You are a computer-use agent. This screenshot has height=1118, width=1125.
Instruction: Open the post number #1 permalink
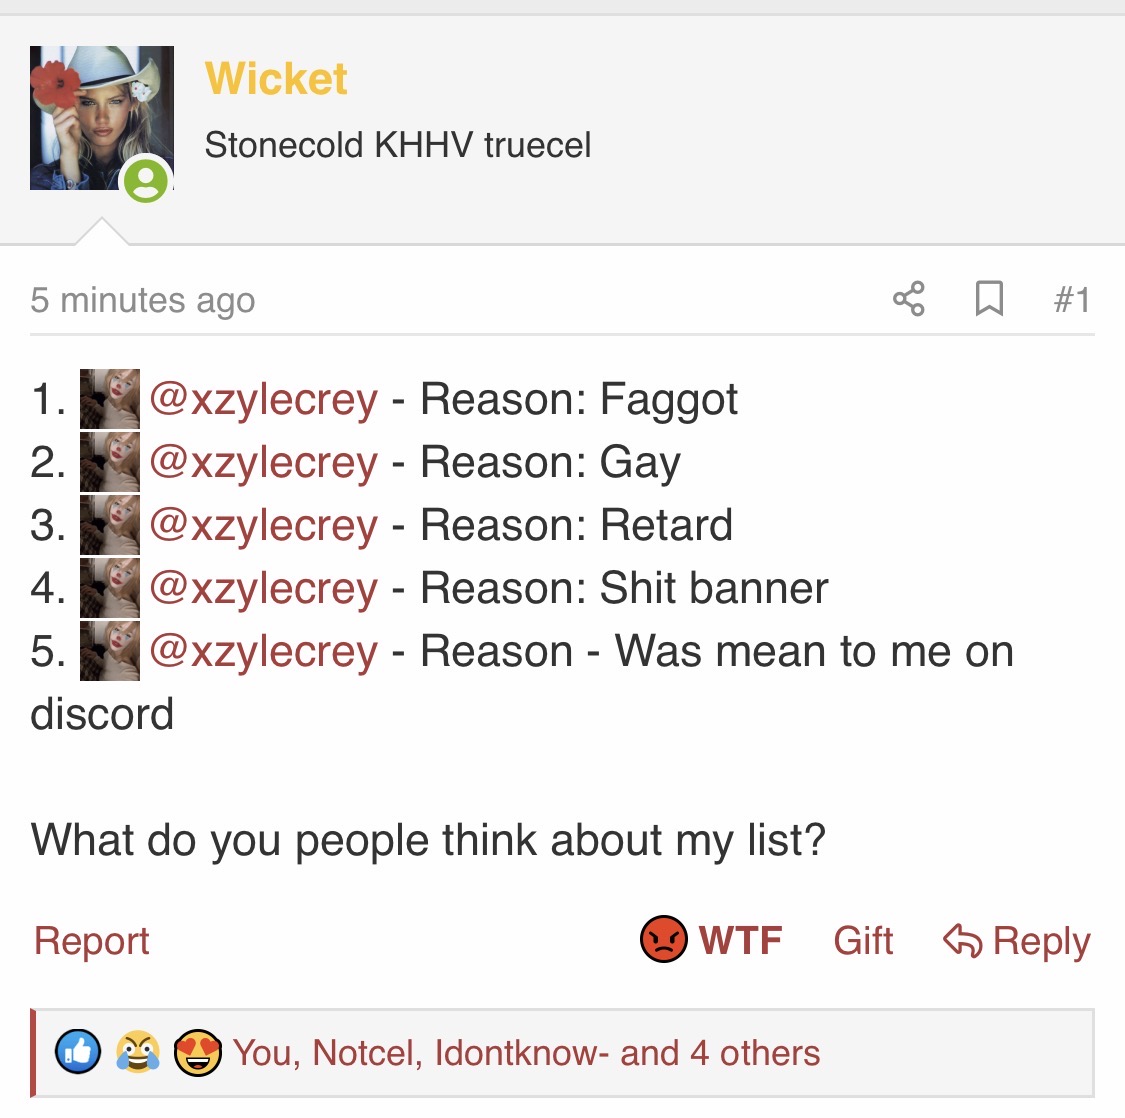pyautogui.click(x=1072, y=299)
